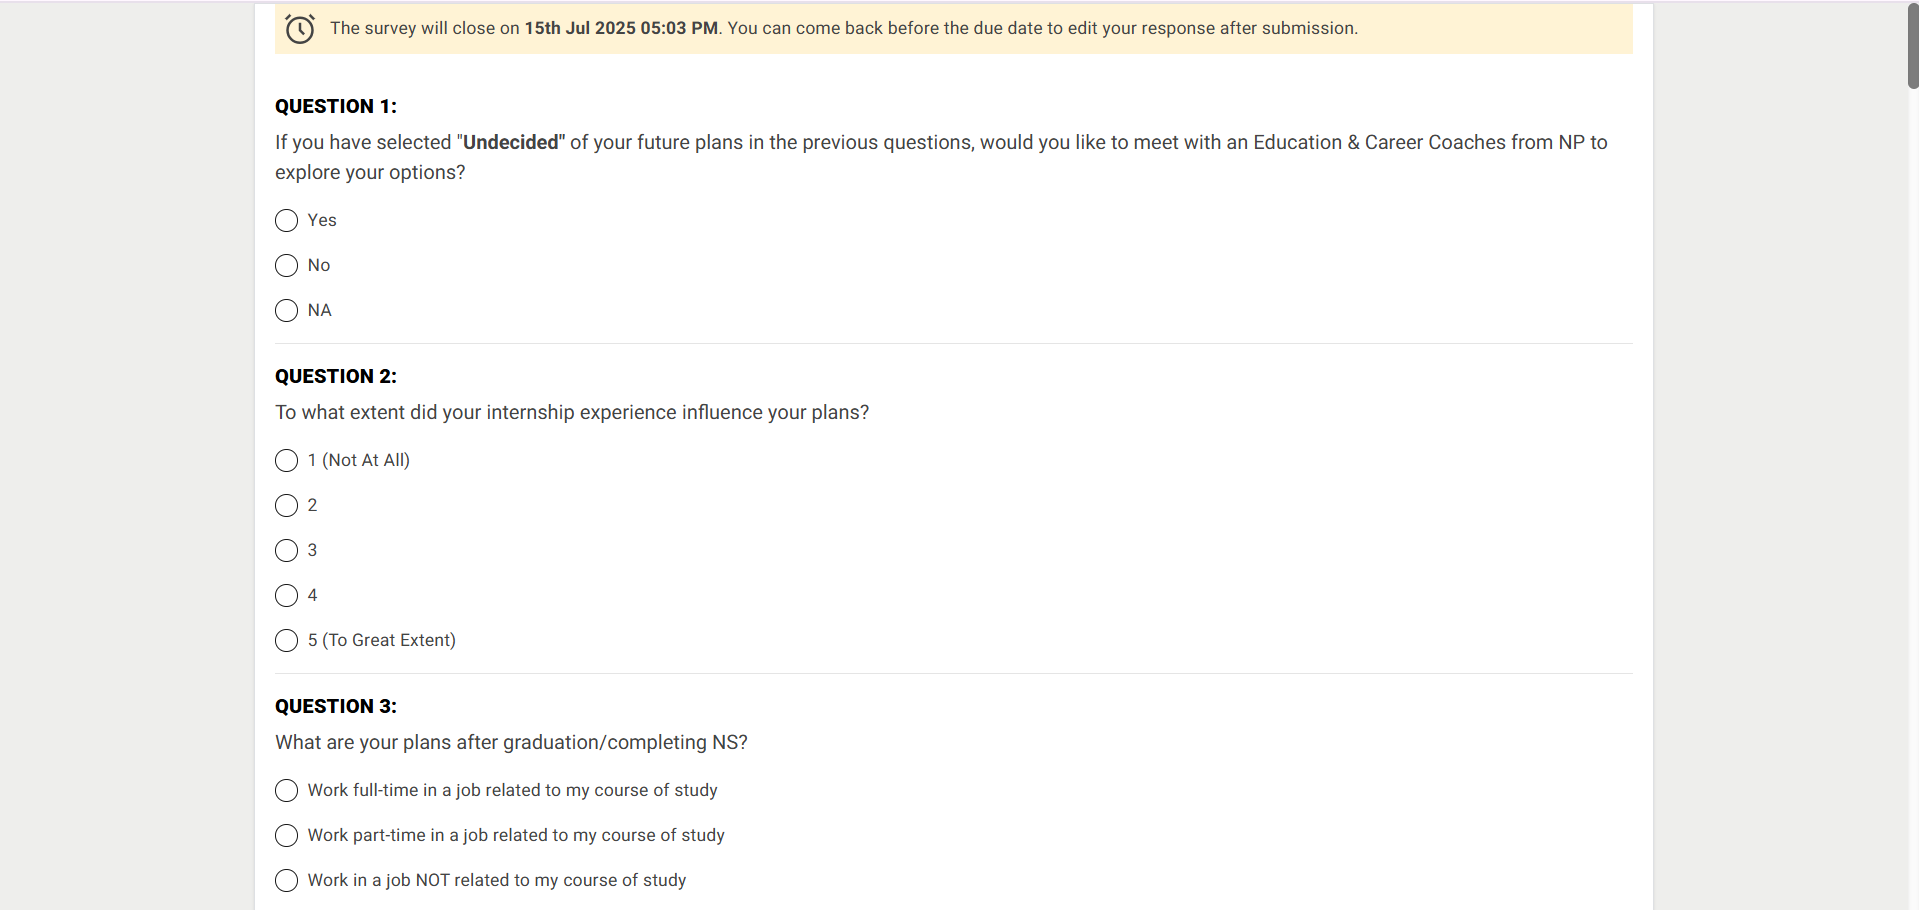
Task: Choose rating '3' in Question 2
Action: tap(285, 550)
